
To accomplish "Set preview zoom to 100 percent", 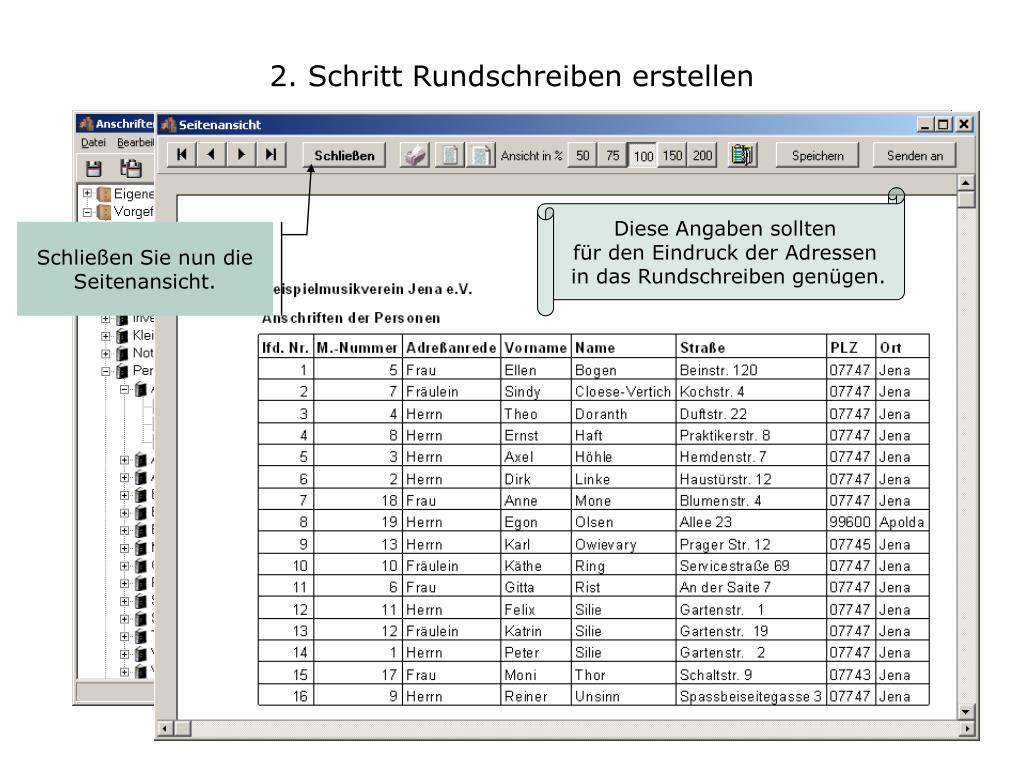I will (643, 155).
